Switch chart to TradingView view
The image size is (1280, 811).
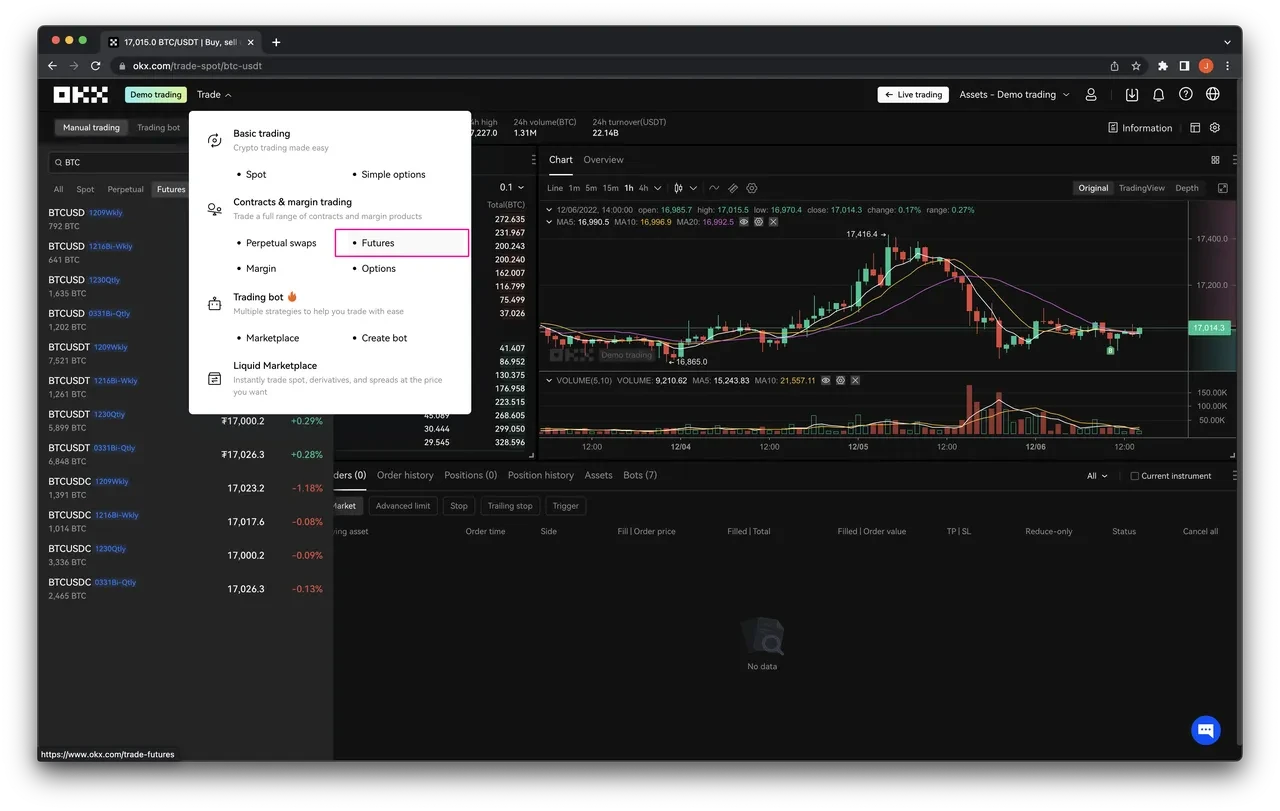click(1142, 188)
